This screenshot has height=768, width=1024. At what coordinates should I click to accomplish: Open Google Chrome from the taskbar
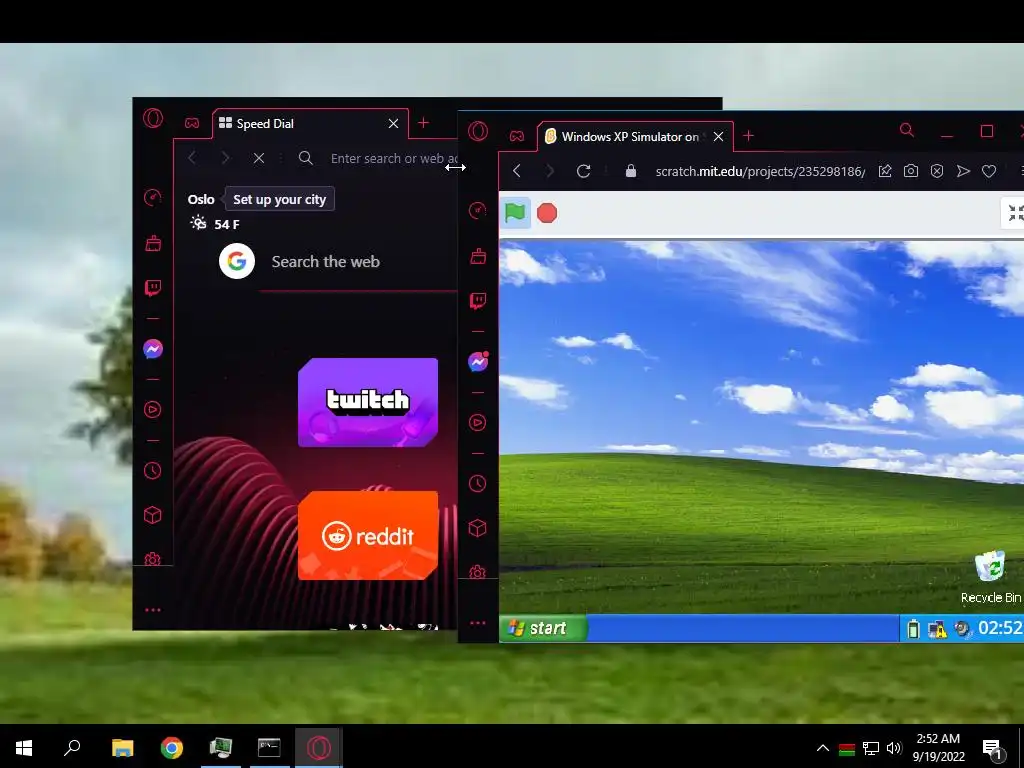171,748
